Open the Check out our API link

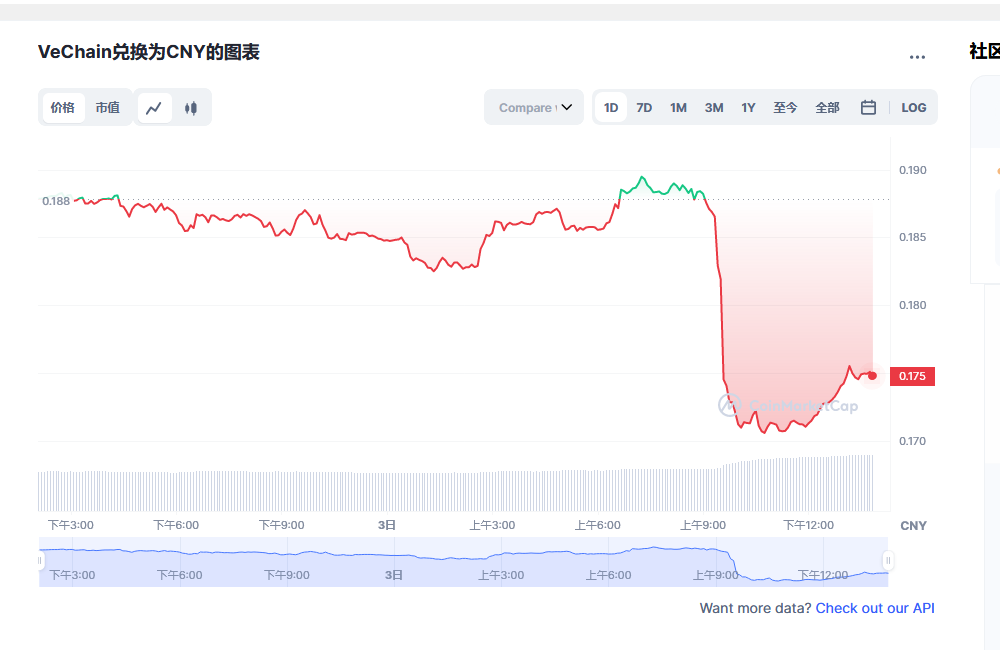pos(875,608)
